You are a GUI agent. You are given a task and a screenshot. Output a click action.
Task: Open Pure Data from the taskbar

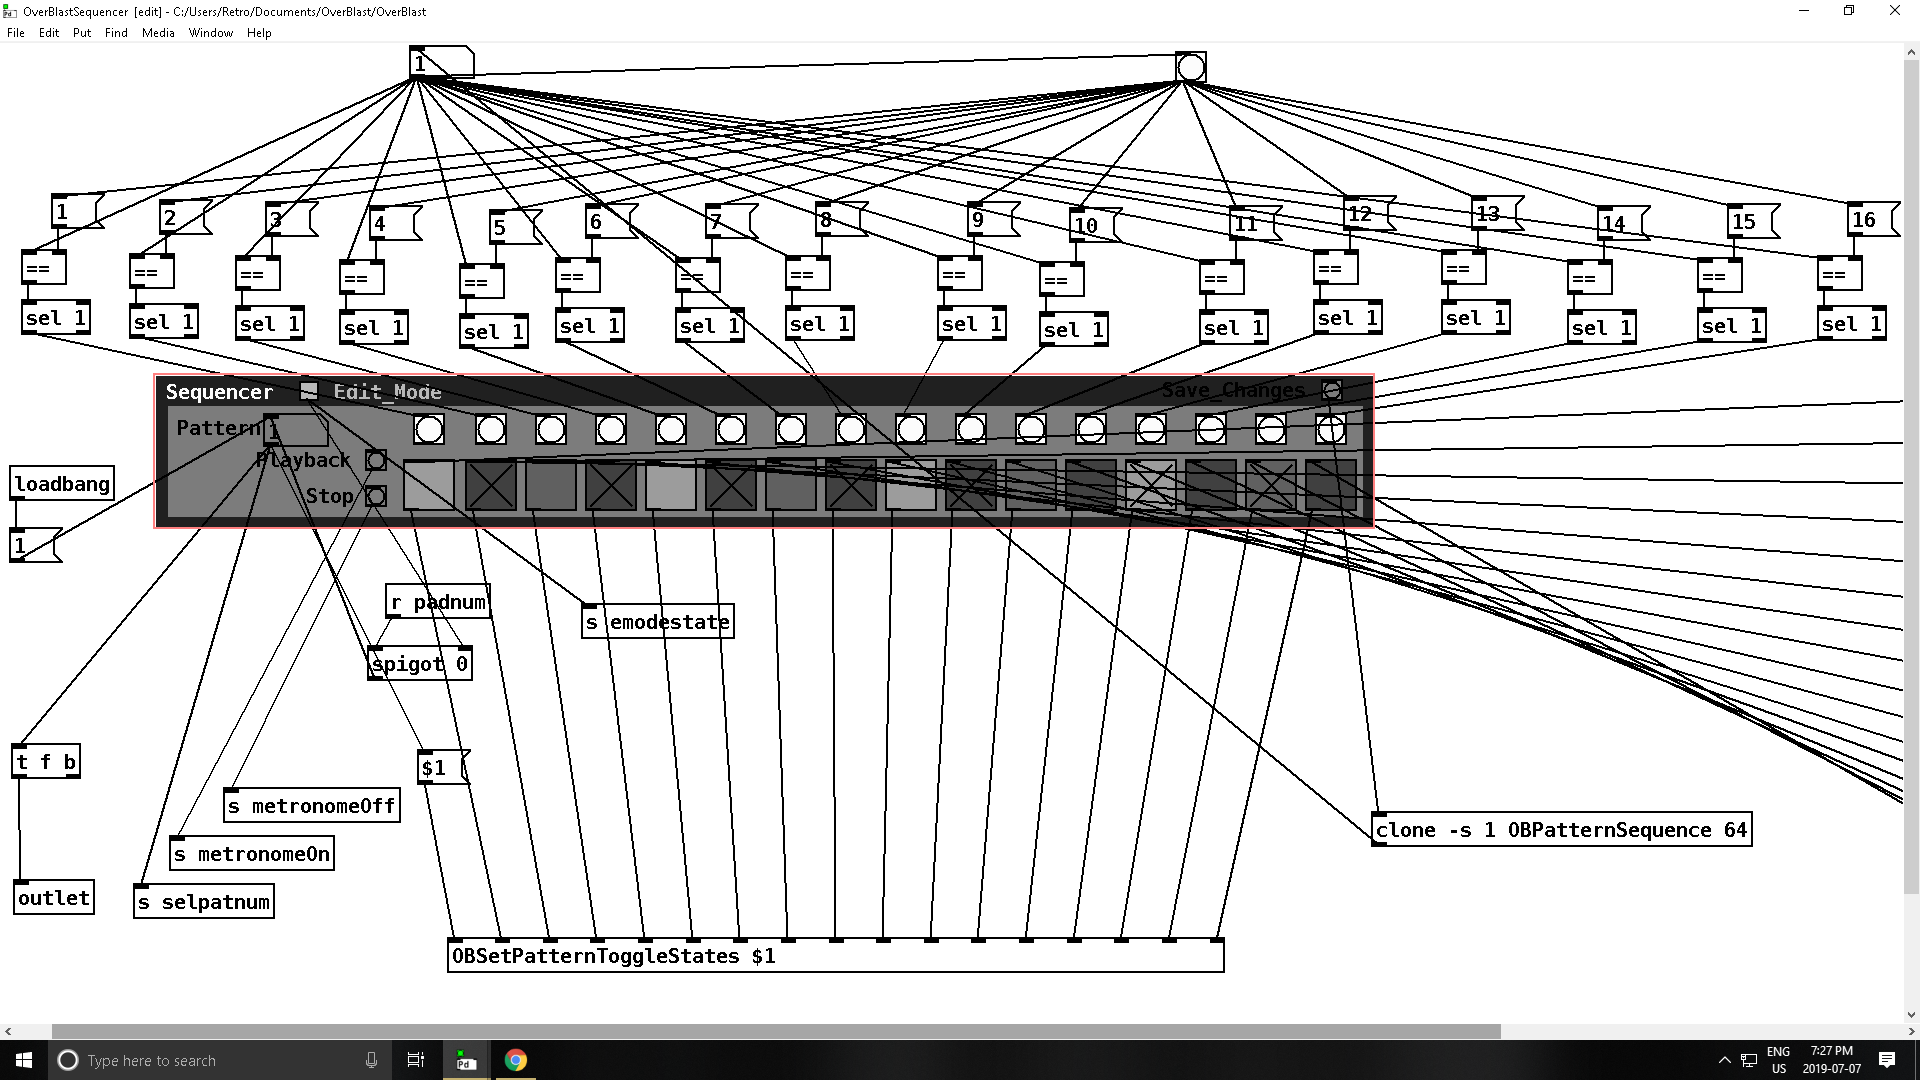466,1060
